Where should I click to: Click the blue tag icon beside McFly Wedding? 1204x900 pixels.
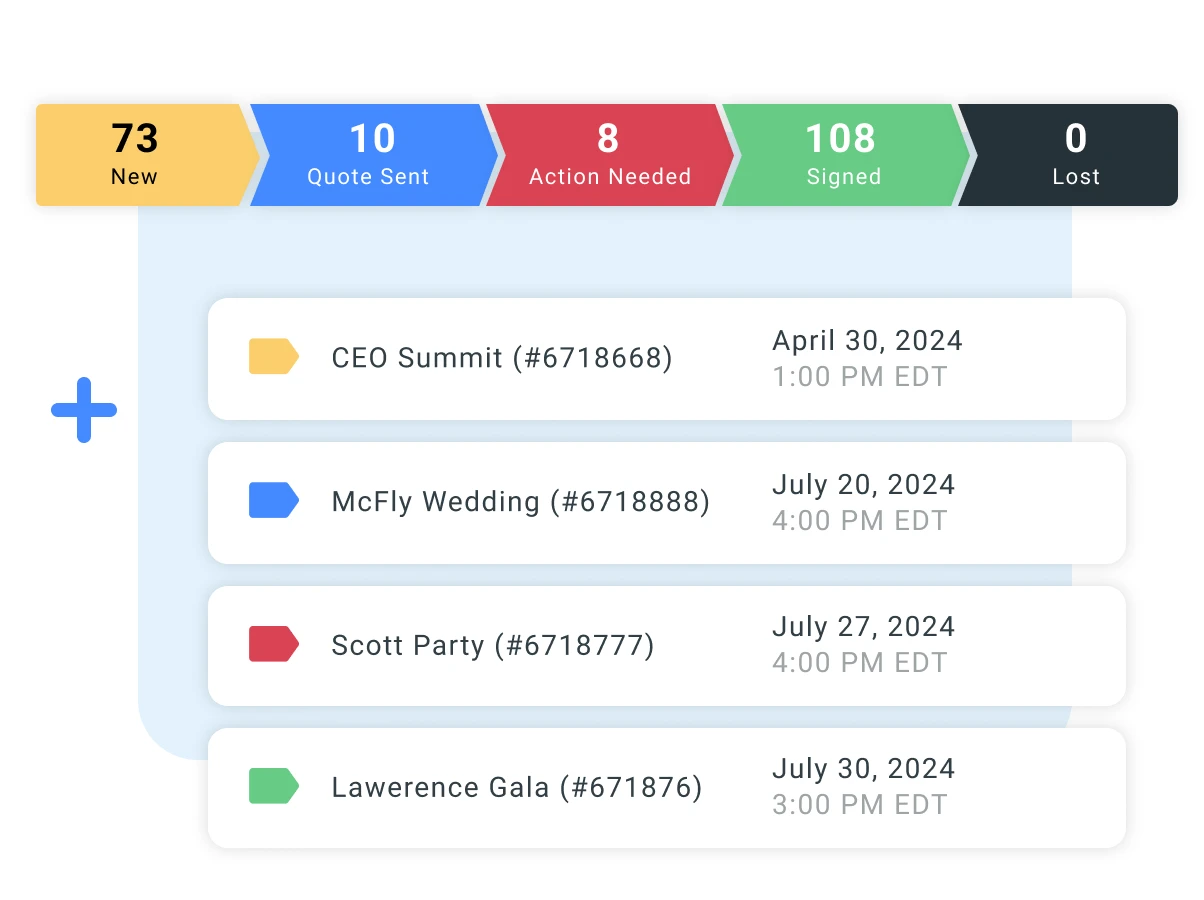coord(274,500)
